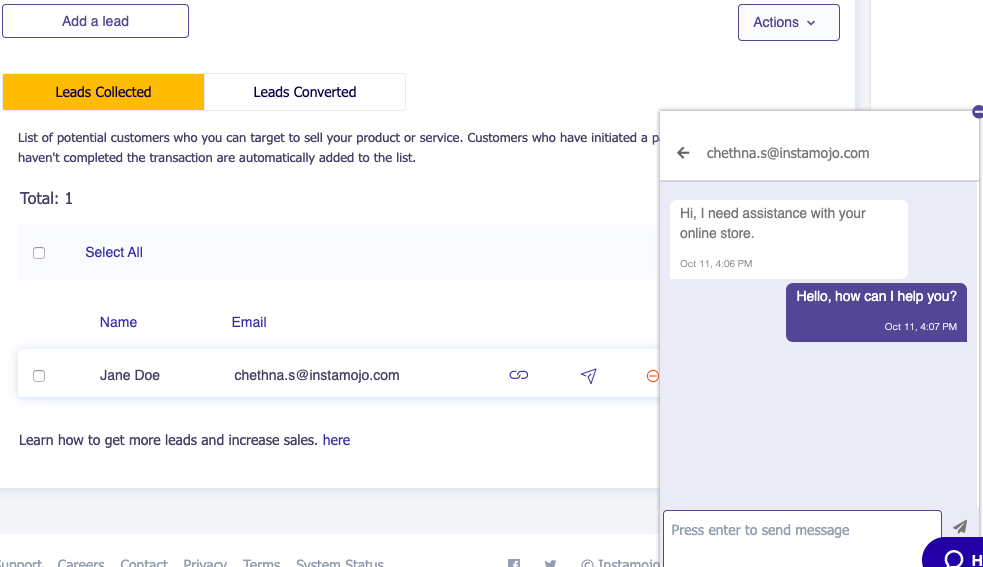The image size is (983, 567).
Task: Open the System Status footer link
Action: [340, 563]
